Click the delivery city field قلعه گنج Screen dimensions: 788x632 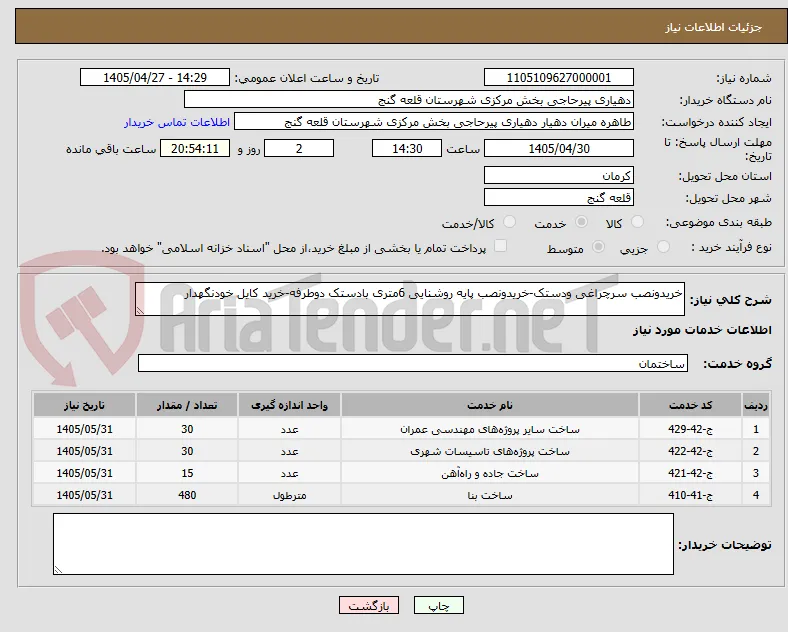tap(559, 197)
